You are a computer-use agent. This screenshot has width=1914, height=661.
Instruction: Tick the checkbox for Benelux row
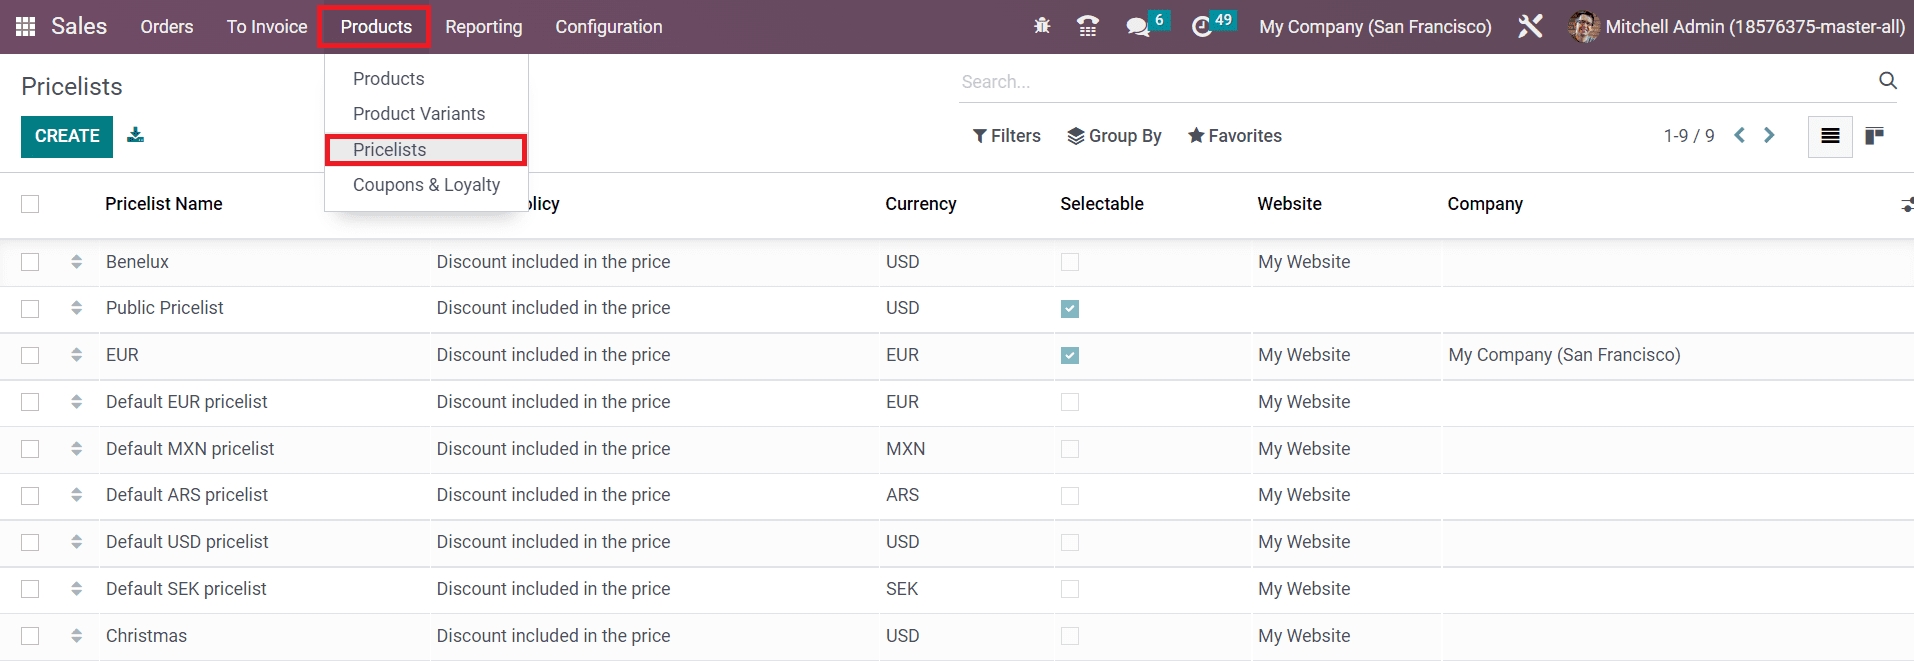(30, 262)
